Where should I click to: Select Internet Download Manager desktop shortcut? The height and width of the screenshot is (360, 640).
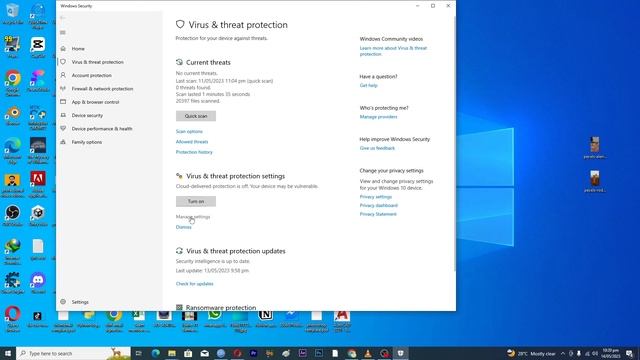13,251
